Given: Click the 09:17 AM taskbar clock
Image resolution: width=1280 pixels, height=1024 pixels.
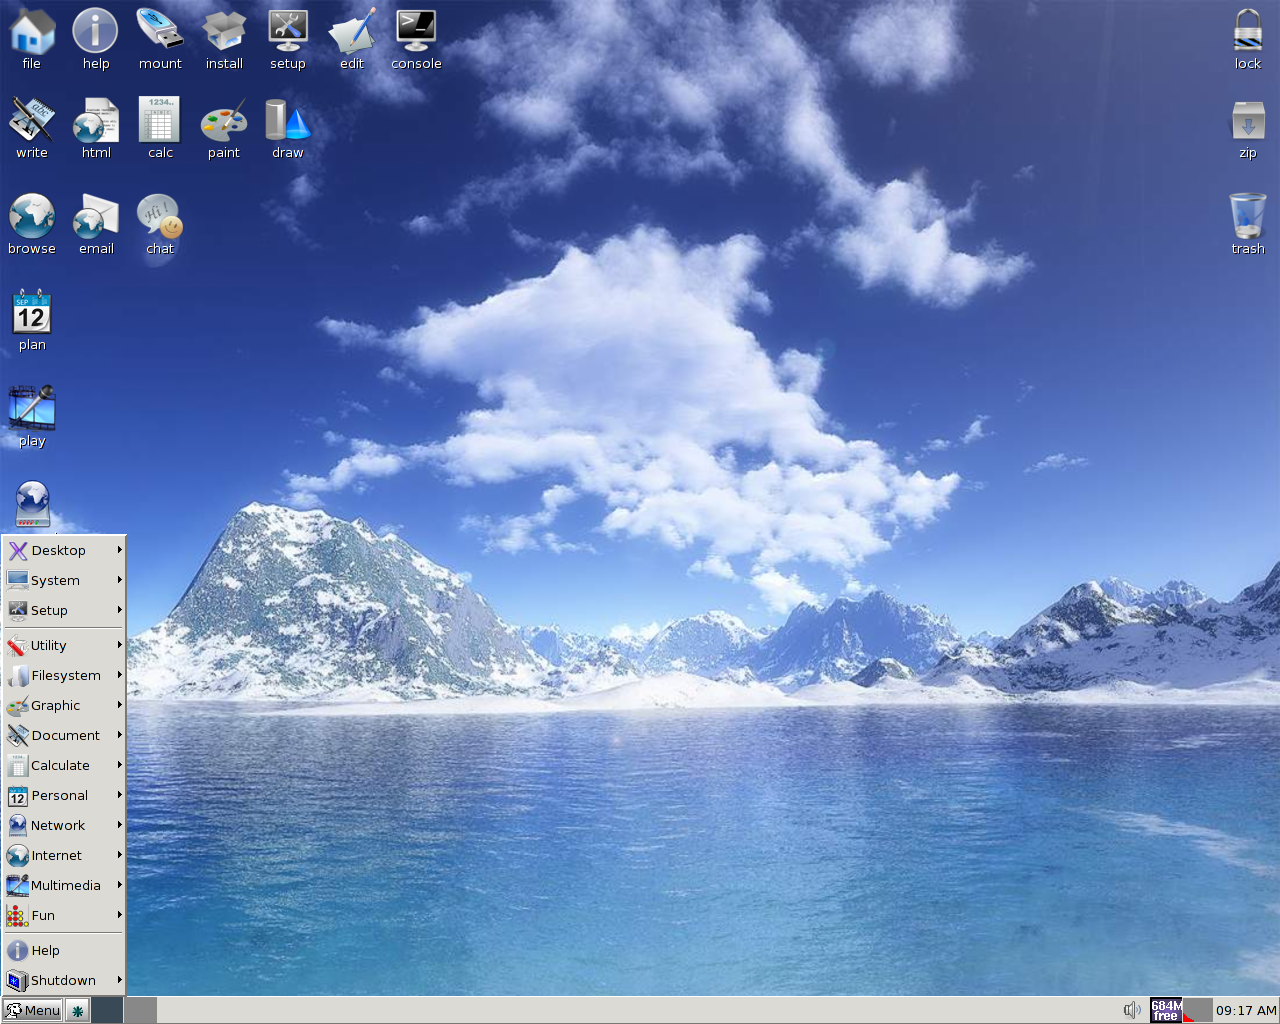Looking at the screenshot, I should coord(1246,1010).
